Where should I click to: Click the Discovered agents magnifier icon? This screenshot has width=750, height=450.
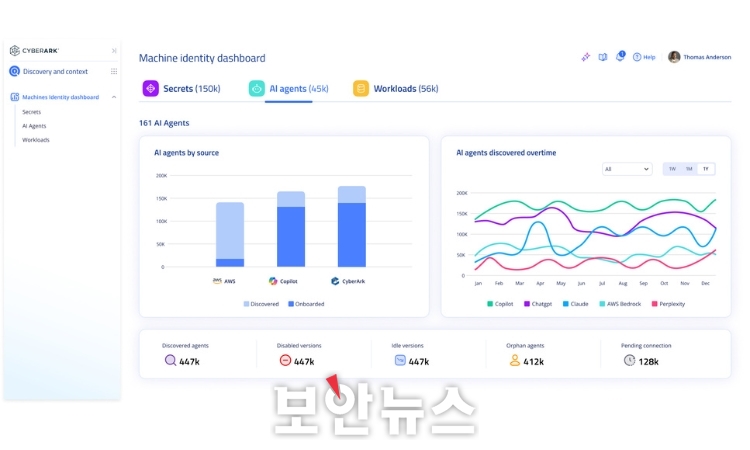[x=170, y=360]
